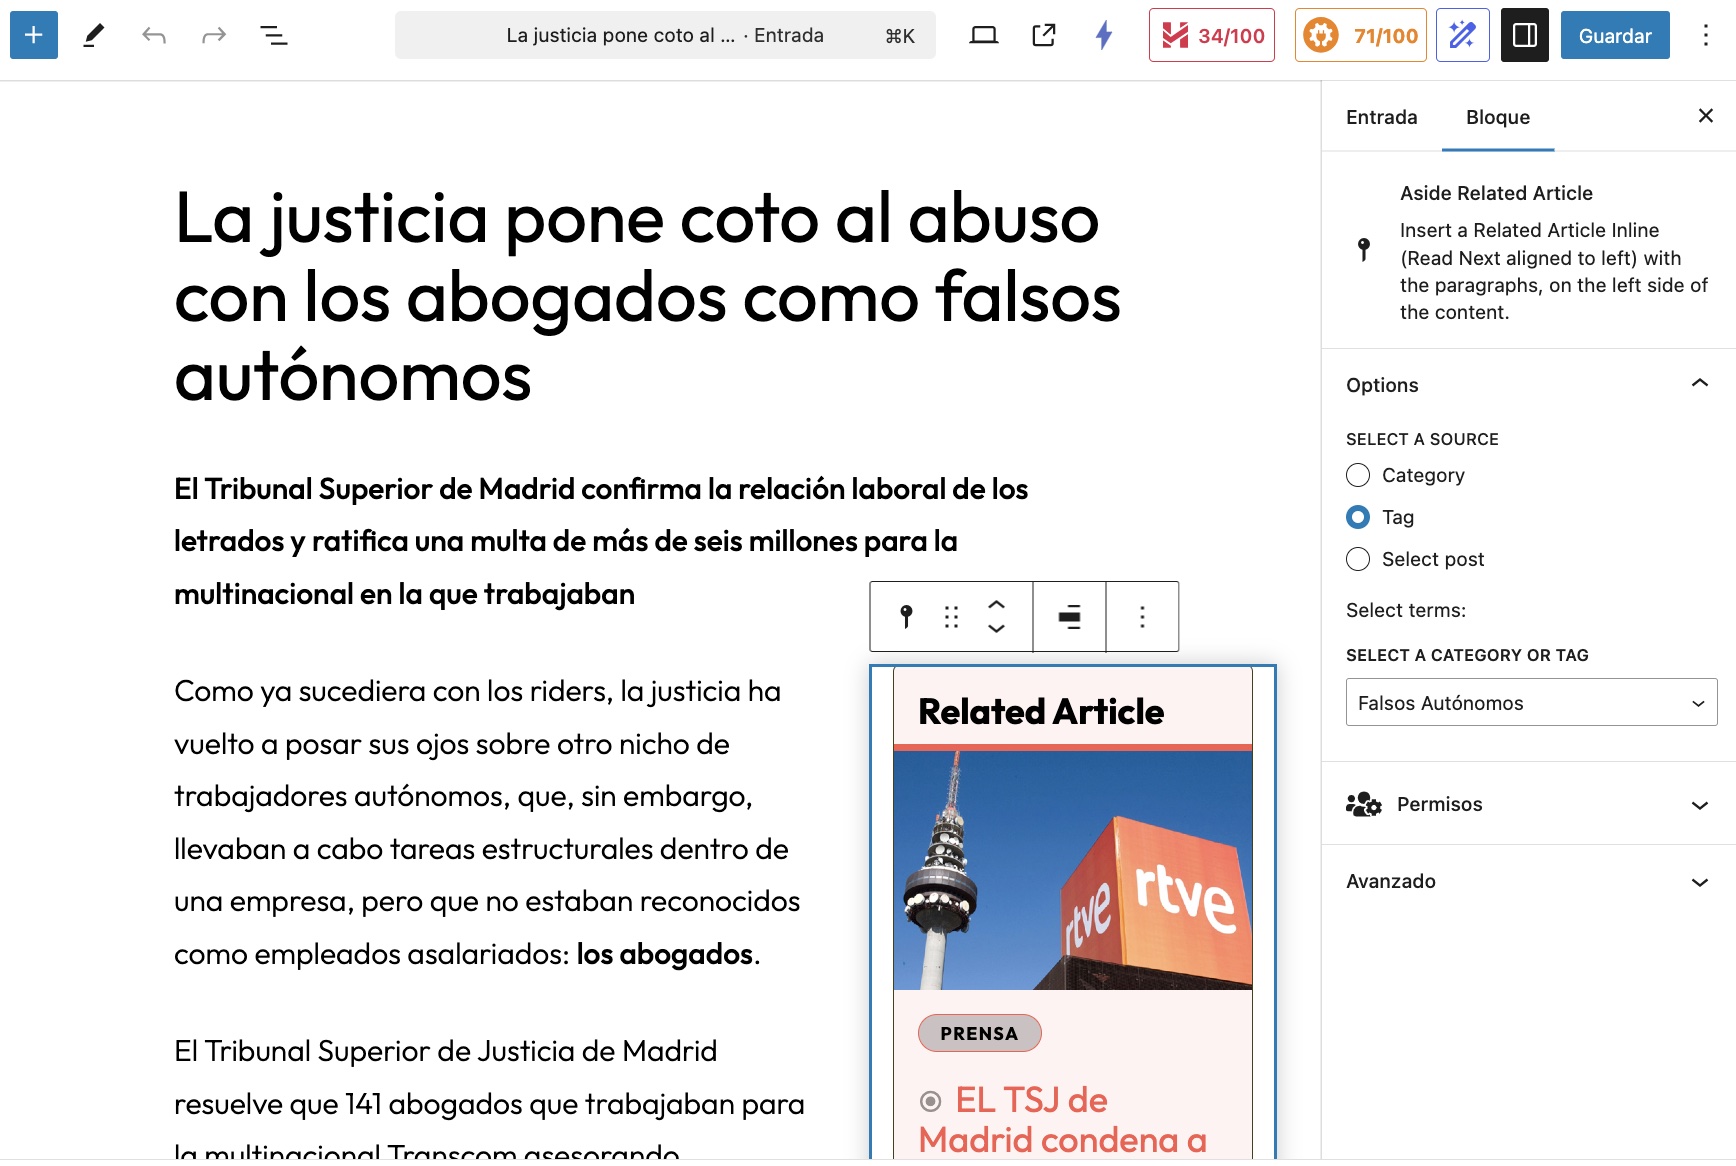Click the block type pin icon in toolbar

coord(906,616)
